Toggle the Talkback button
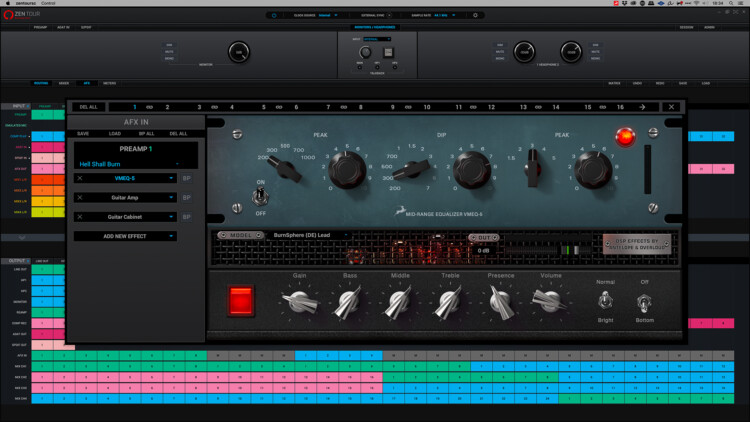The height and width of the screenshot is (422, 750). 388,52
